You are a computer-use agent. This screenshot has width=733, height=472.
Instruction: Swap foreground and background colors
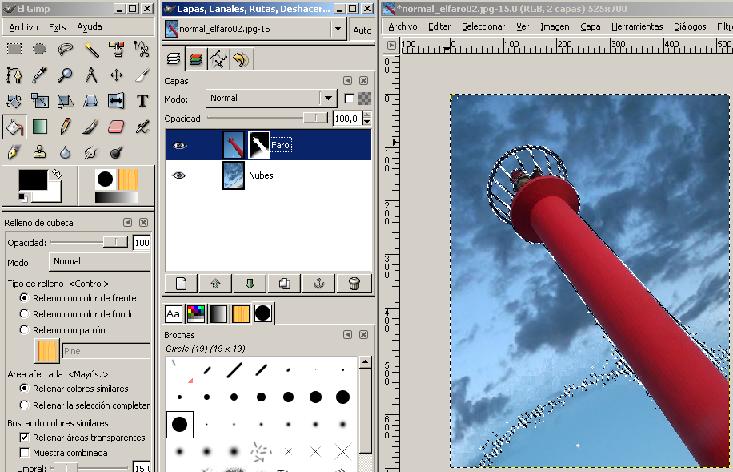tap(57, 174)
